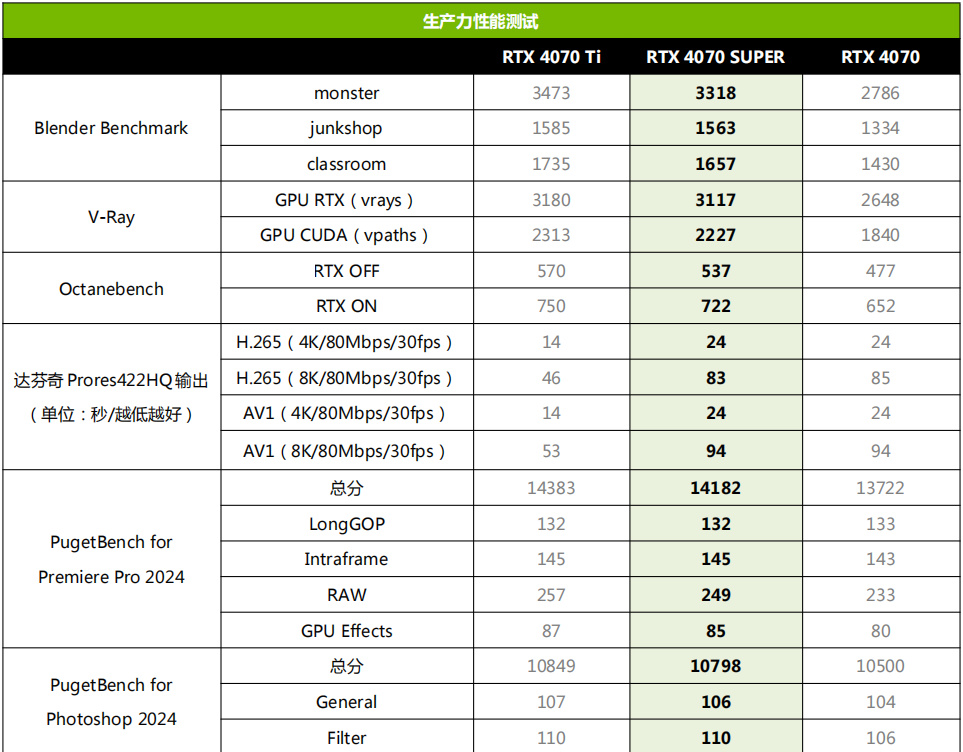
Task: Select the junkshop row label
Action: point(346,128)
